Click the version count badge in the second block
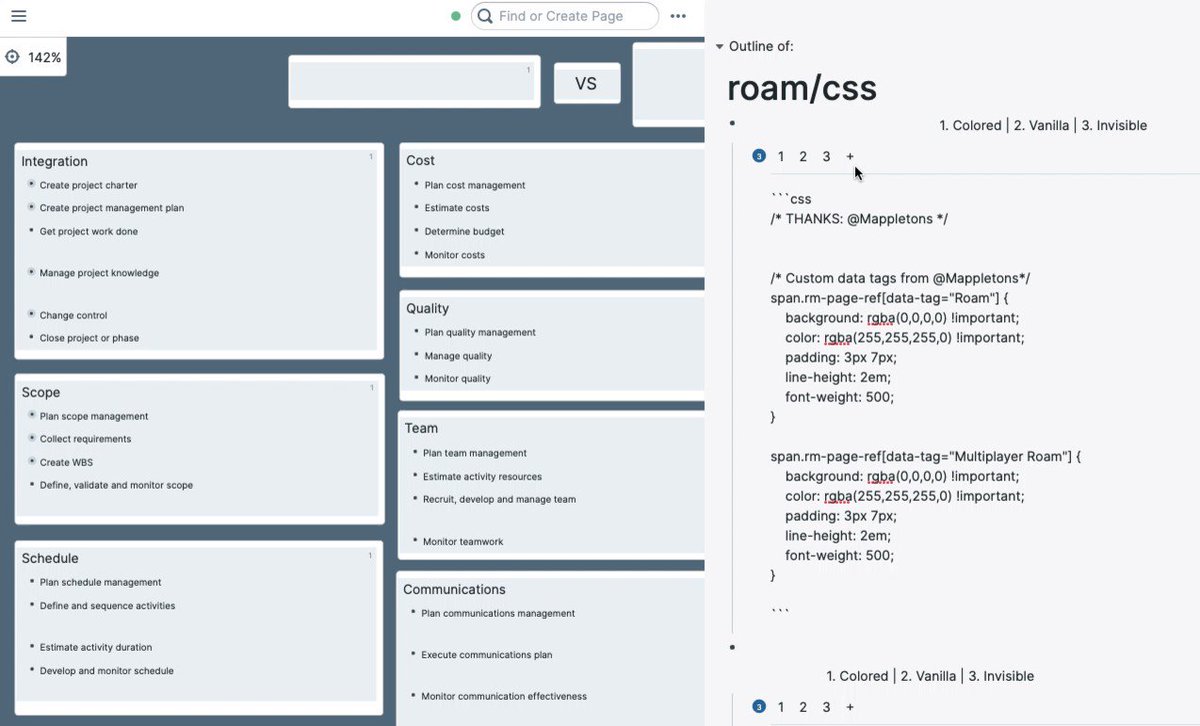The width and height of the screenshot is (1200, 726). point(758,707)
